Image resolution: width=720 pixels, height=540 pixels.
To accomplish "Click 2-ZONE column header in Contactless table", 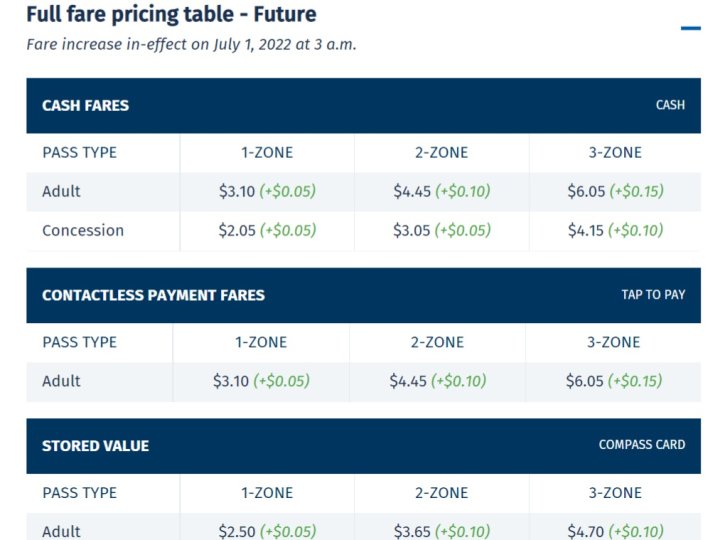I will [437, 342].
